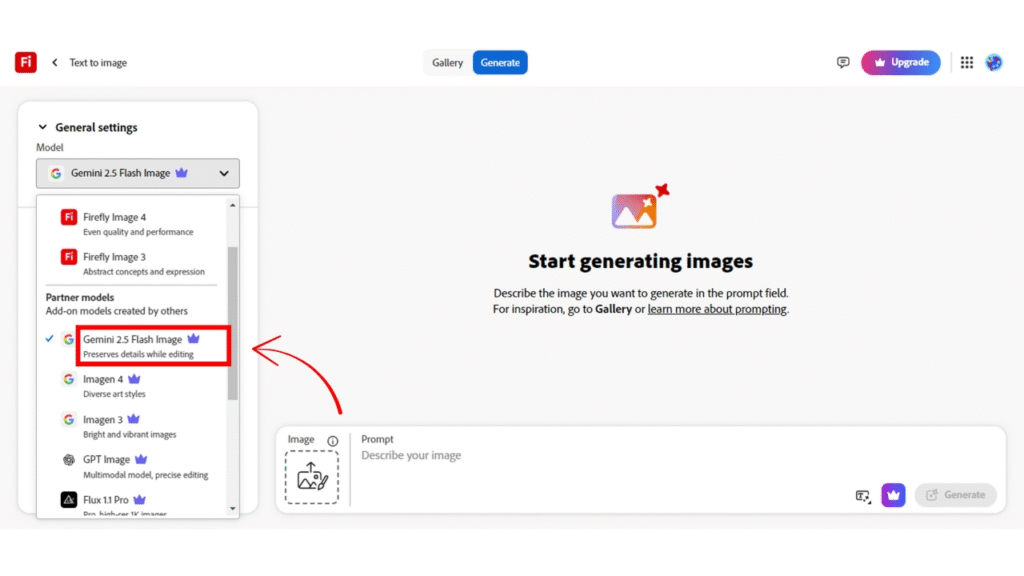Click the purple crown premium icon
The width and height of the screenshot is (1024, 576).
[x=893, y=495]
